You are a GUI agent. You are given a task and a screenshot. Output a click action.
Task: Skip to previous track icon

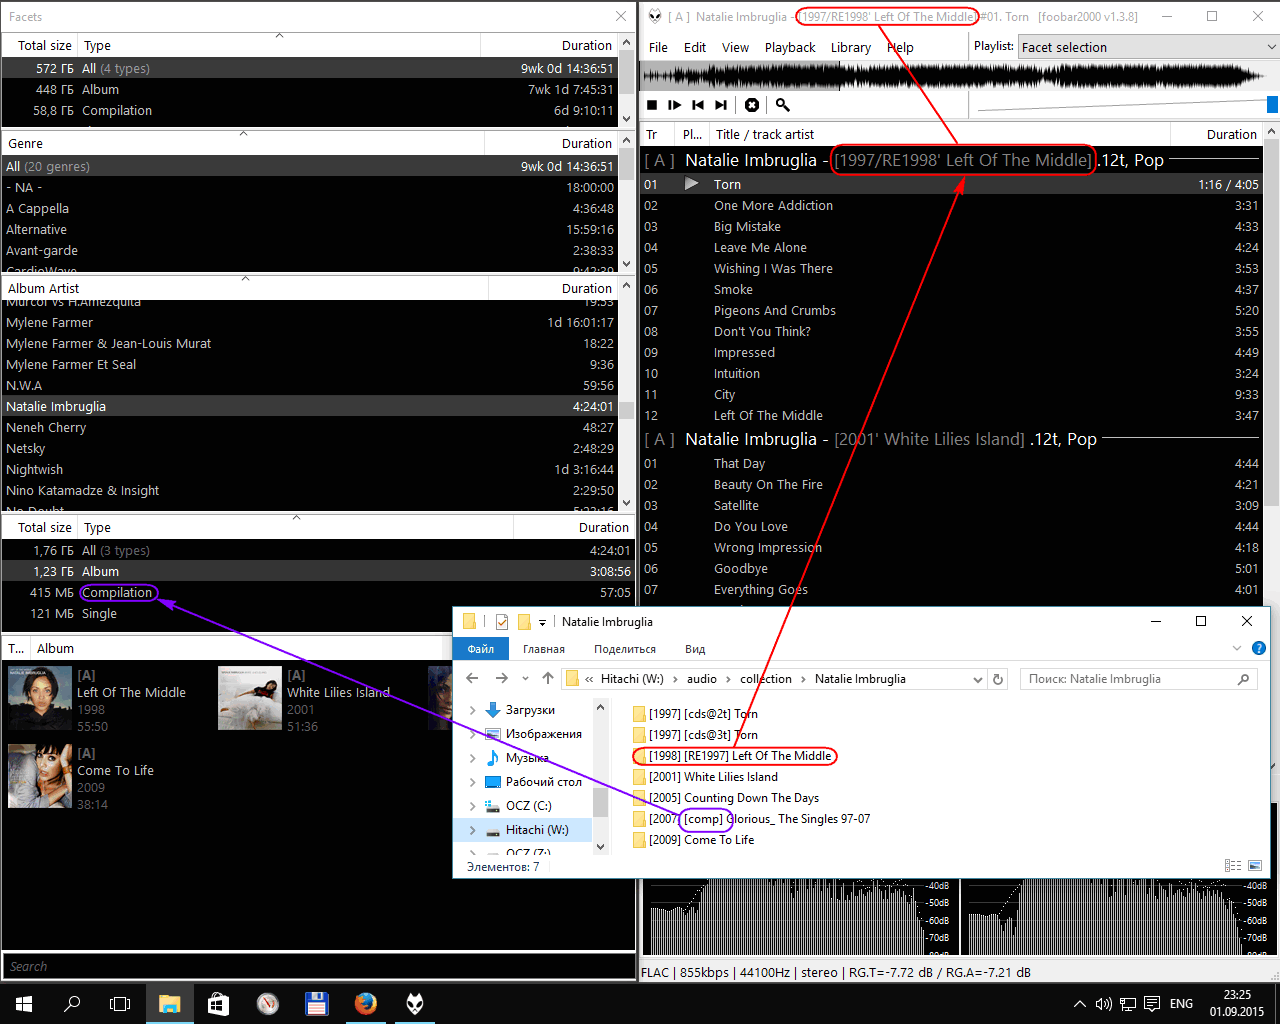point(698,105)
